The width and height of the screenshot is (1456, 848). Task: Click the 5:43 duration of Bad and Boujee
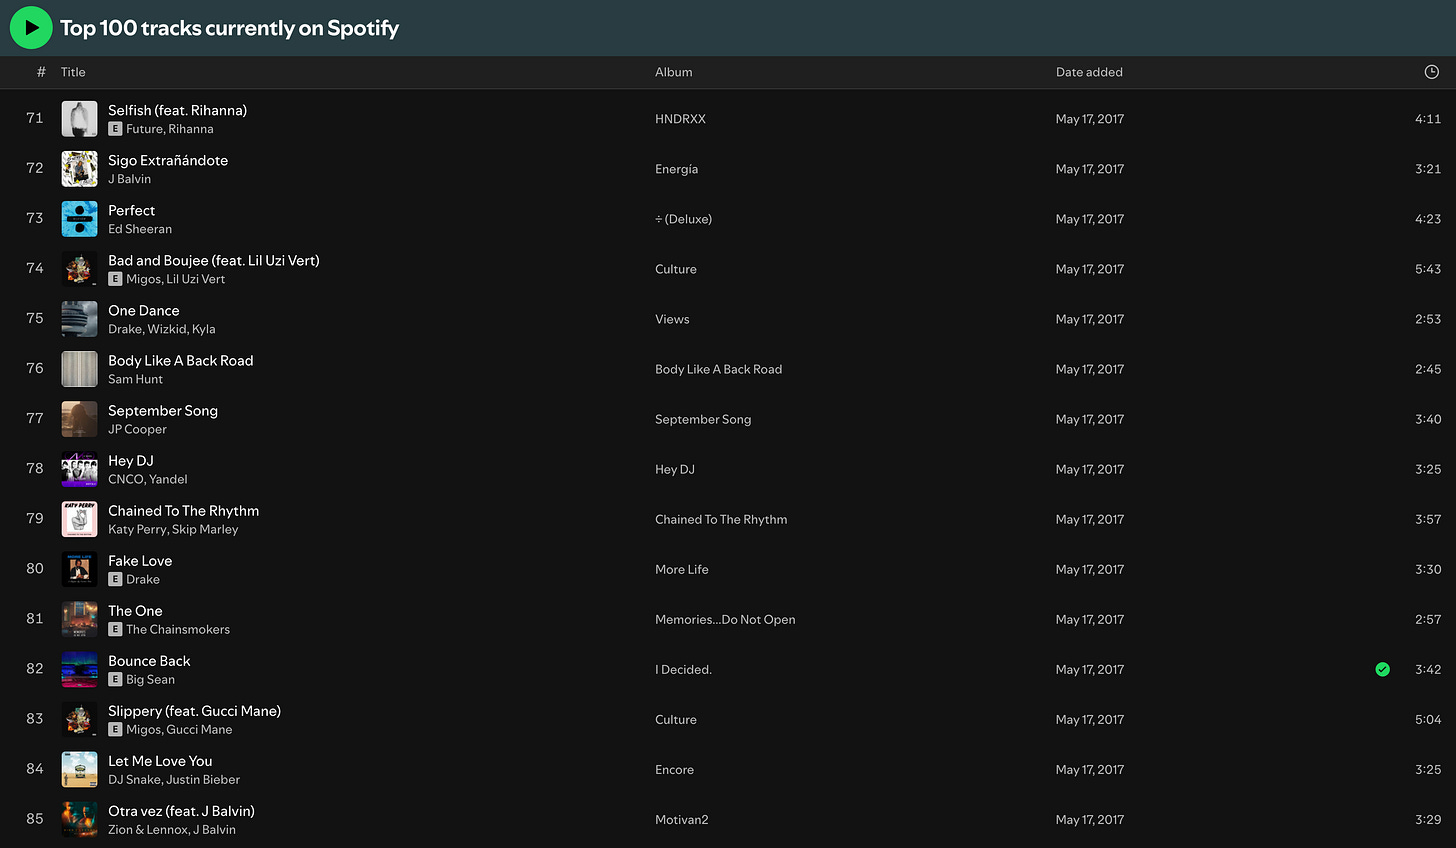pos(1427,269)
